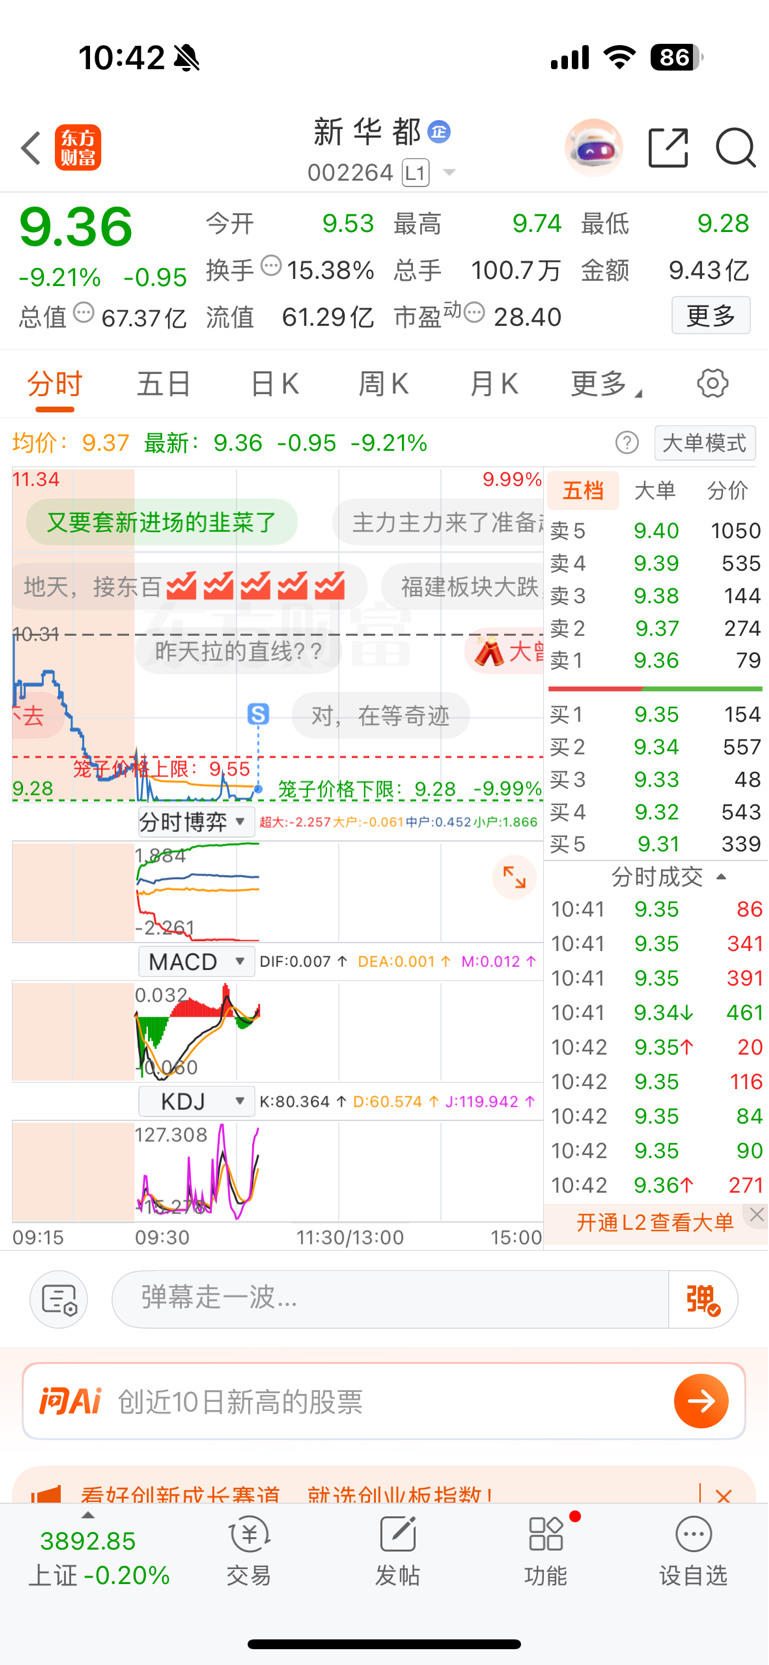Select the 五档 order book tab
This screenshot has height=1665, width=769.
(x=583, y=490)
